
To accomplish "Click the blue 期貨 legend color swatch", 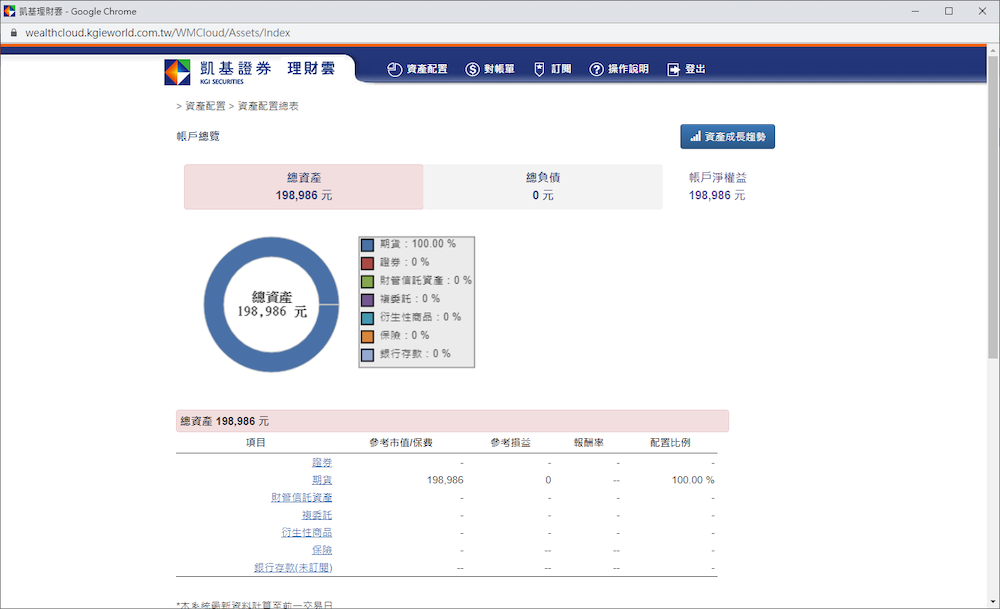I will pyautogui.click(x=368, y=244).
